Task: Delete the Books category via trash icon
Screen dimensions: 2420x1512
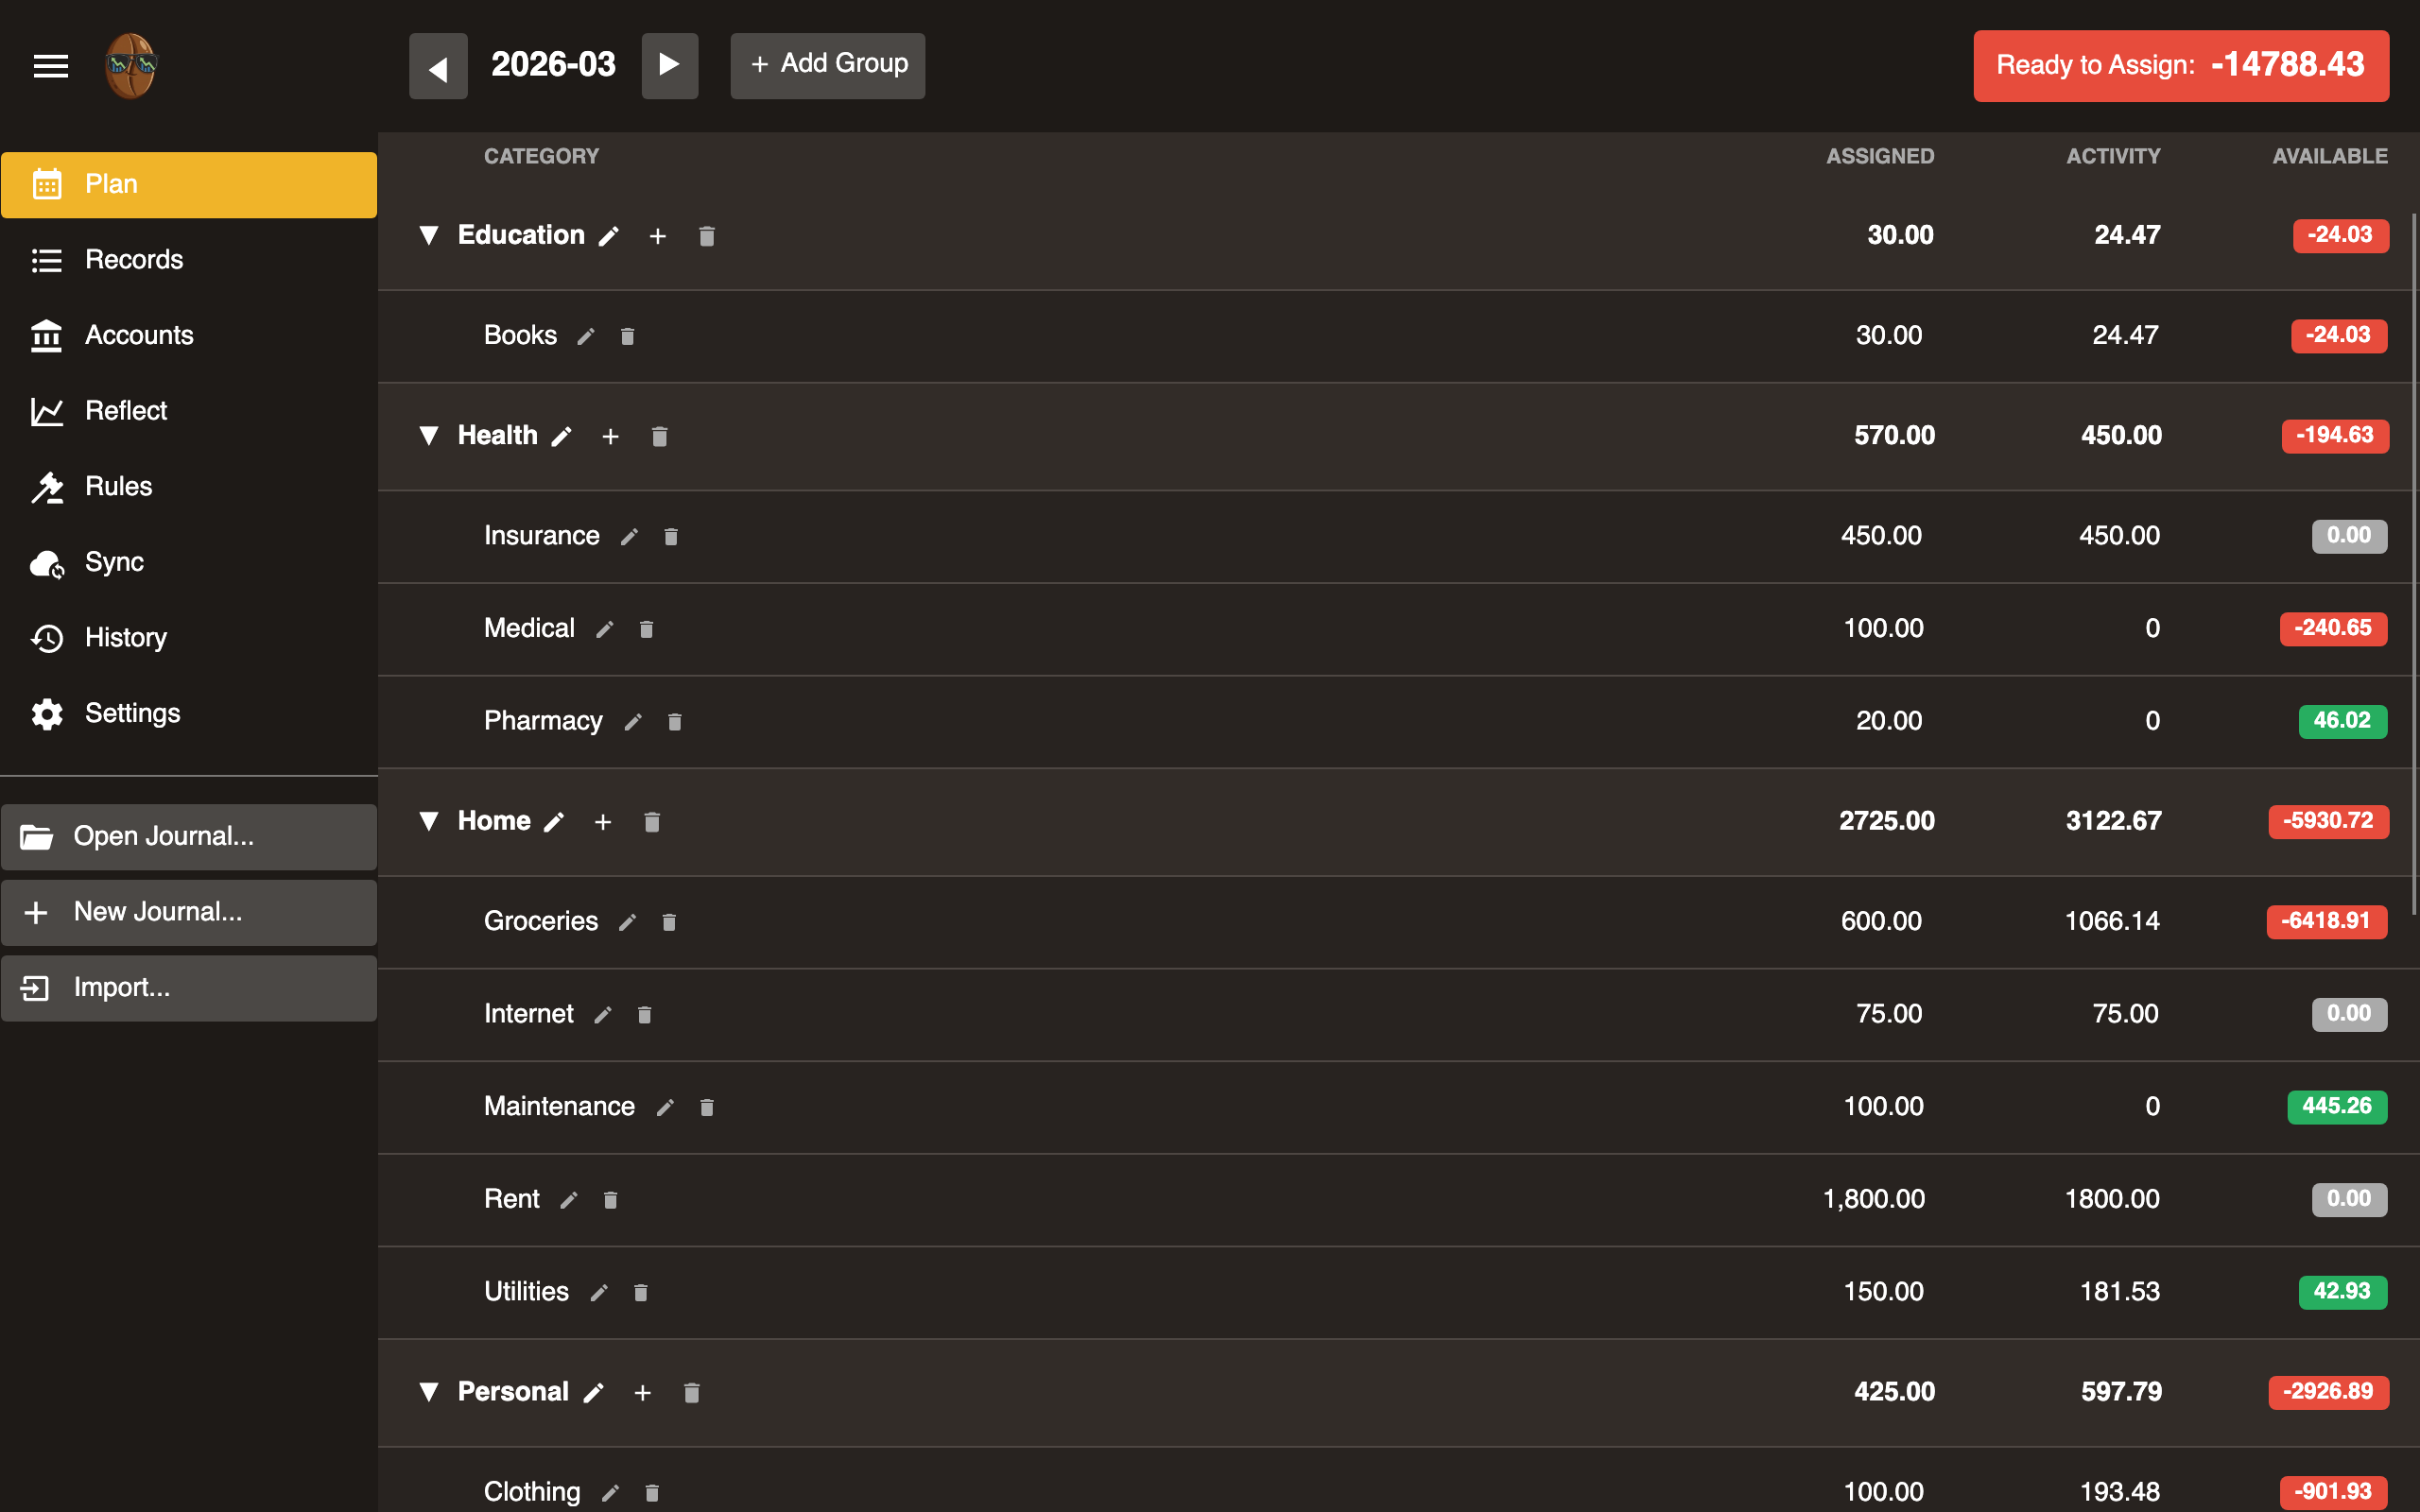Action: pyautogui.click(x=627, y=336)
